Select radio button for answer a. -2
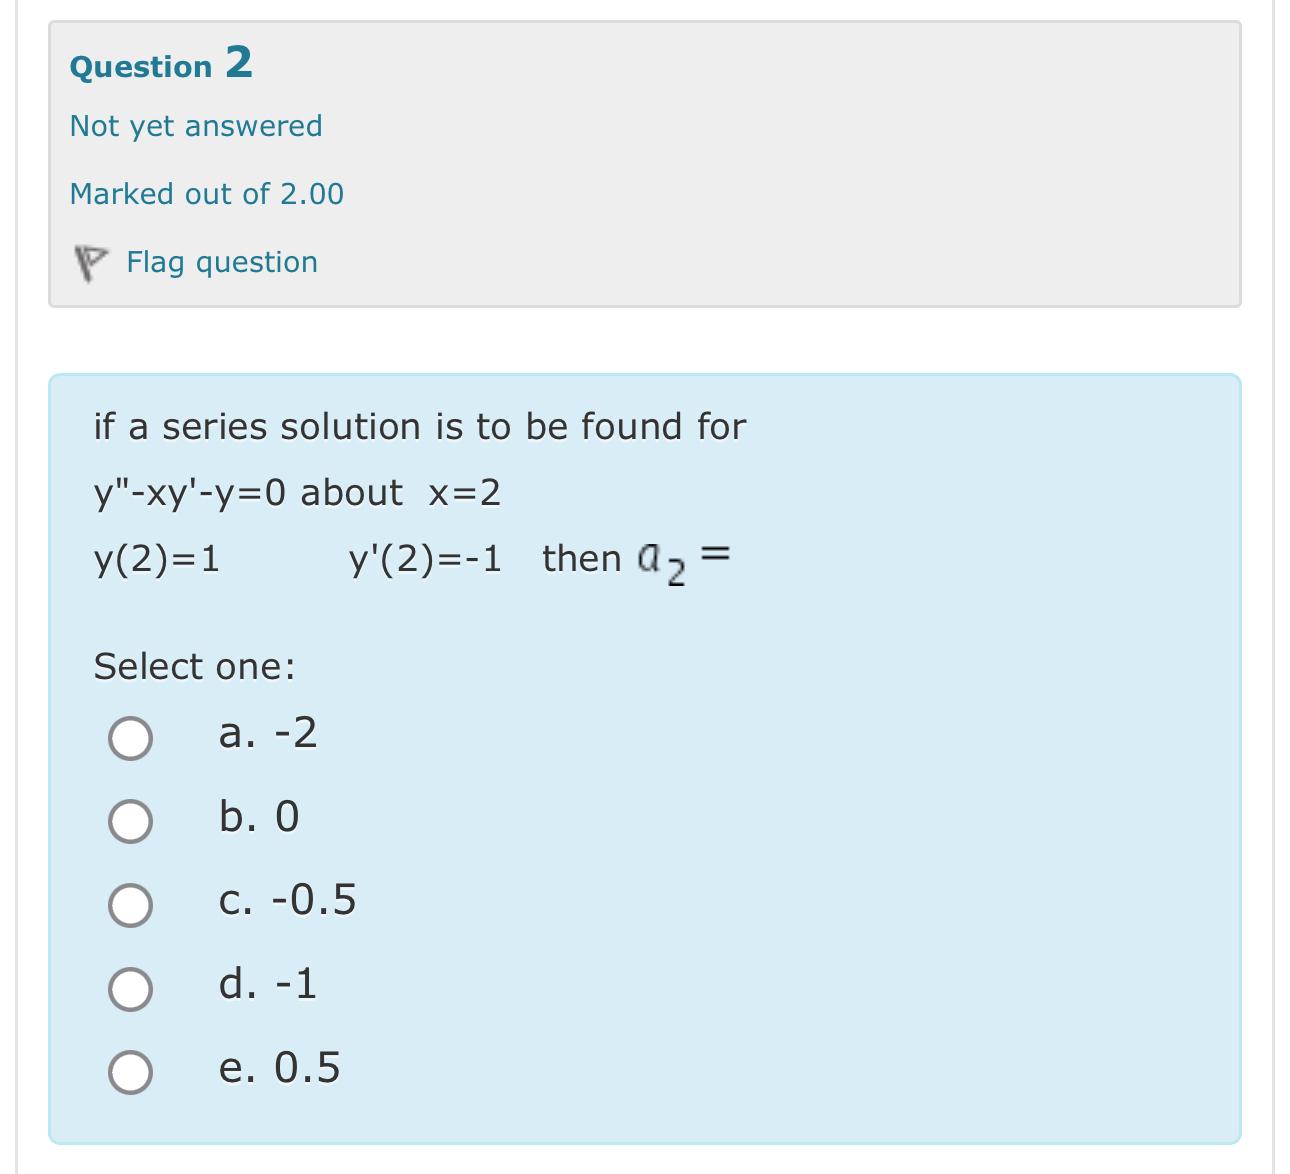Image resolution: width=1290 pixels, height=1174 pixels. [x=130, y=737]
